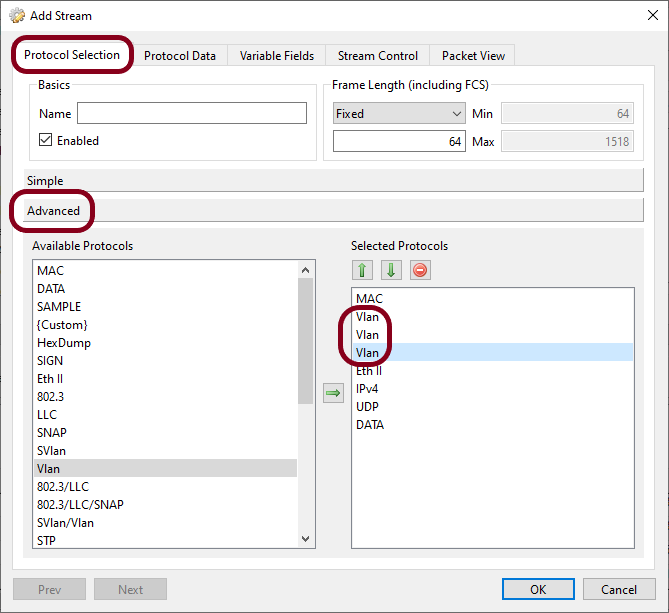
Task: Select 802.3/LLC/SNAP in Available Protocols
Action: [166, 505]
